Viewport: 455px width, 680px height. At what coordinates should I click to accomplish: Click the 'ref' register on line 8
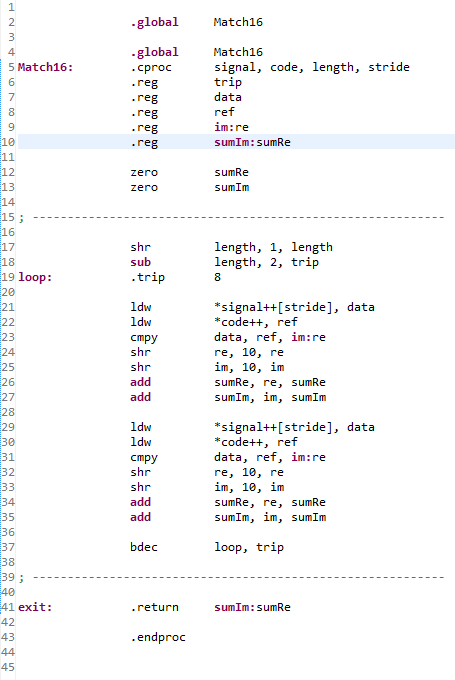(x=224, y=112)
